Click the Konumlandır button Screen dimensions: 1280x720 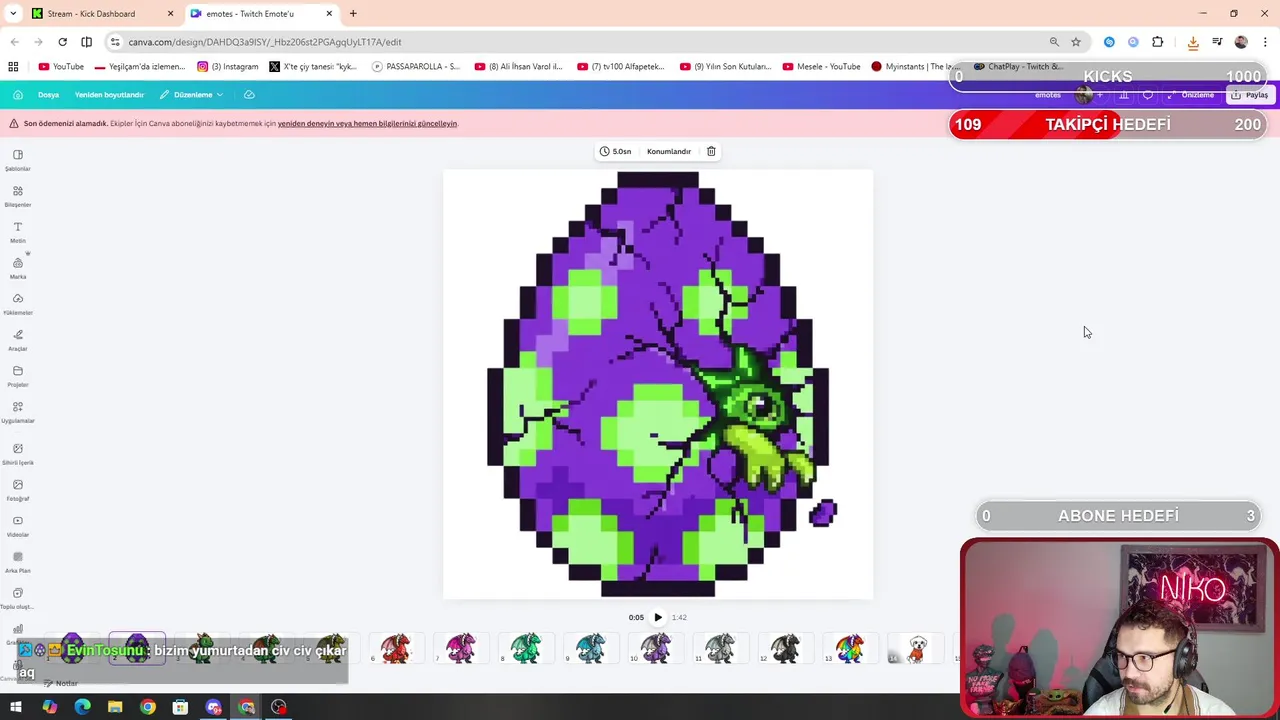click(x=669, y=151)
